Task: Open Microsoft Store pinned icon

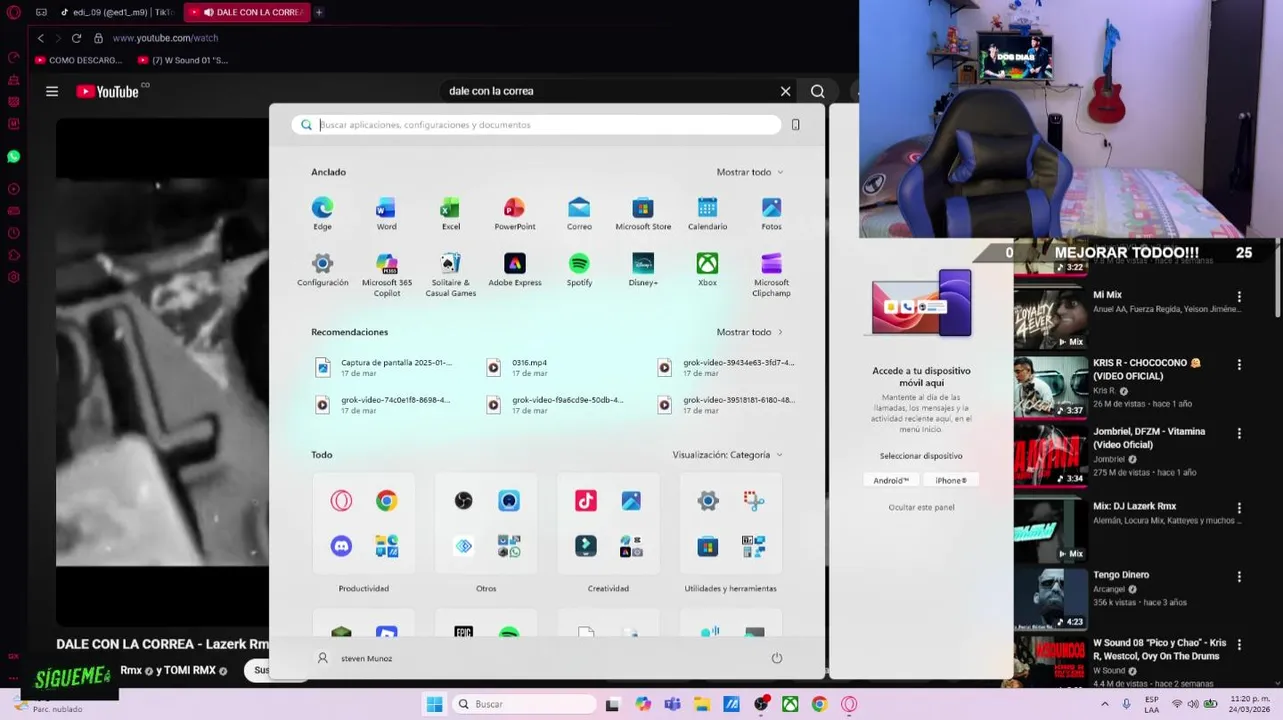Action: click(x=643, y=213)
